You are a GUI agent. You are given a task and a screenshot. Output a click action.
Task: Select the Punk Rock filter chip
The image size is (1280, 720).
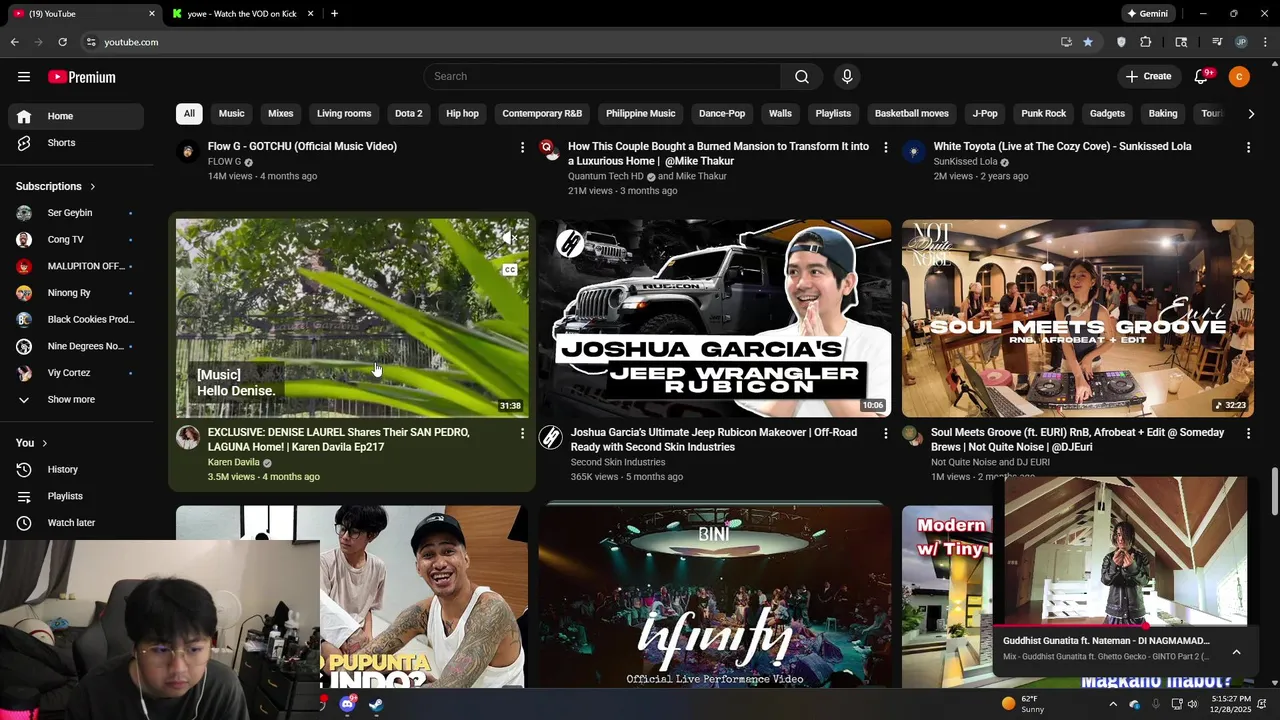pos(1044,114)
